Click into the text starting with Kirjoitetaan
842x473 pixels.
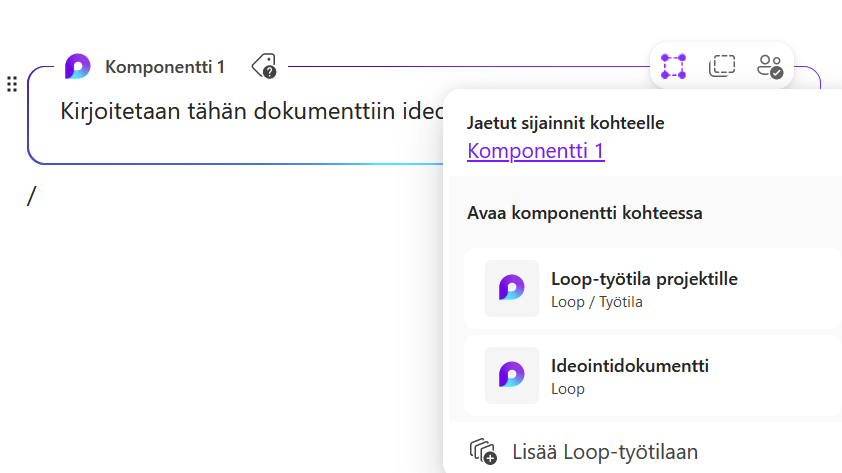point(240,110)
